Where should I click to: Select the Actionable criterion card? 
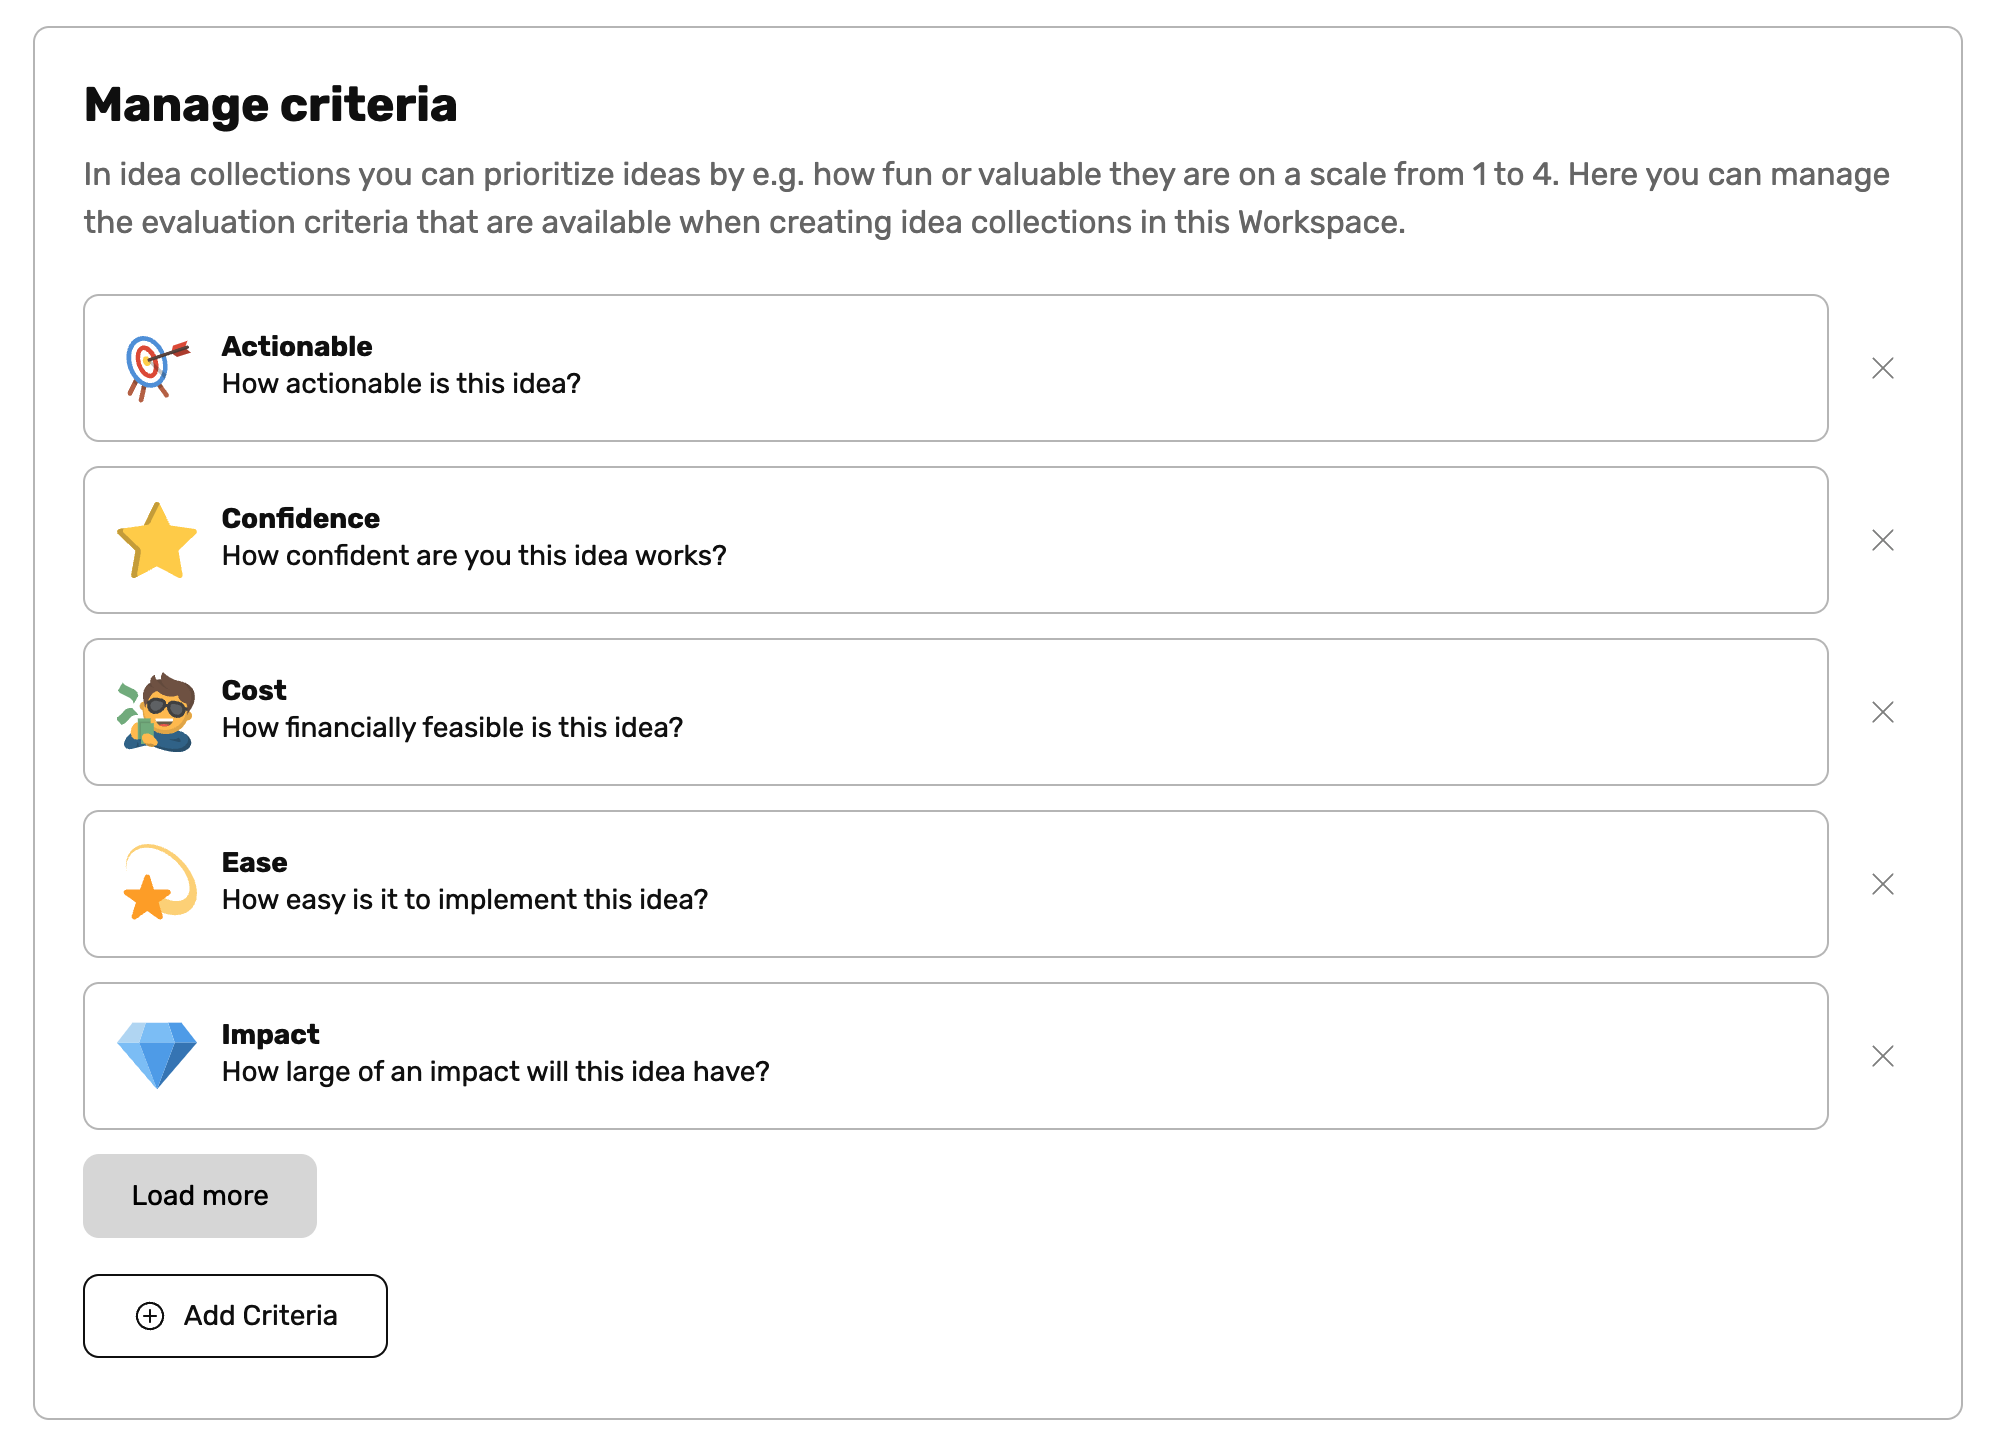[900, 368]
